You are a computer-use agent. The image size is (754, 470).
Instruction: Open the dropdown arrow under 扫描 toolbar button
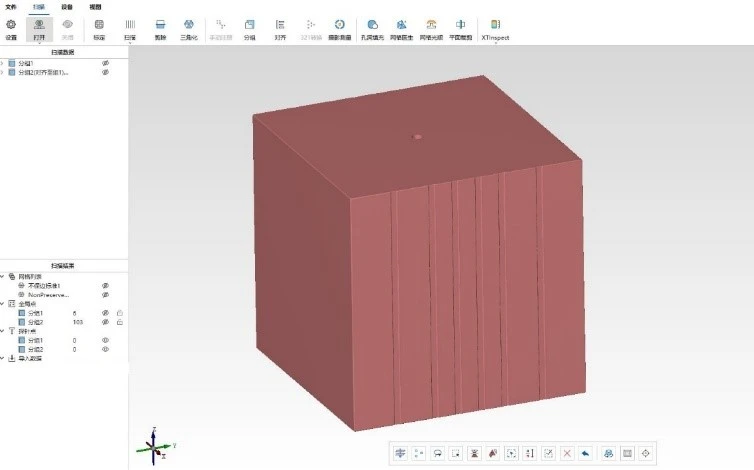(x=130, y=43)
